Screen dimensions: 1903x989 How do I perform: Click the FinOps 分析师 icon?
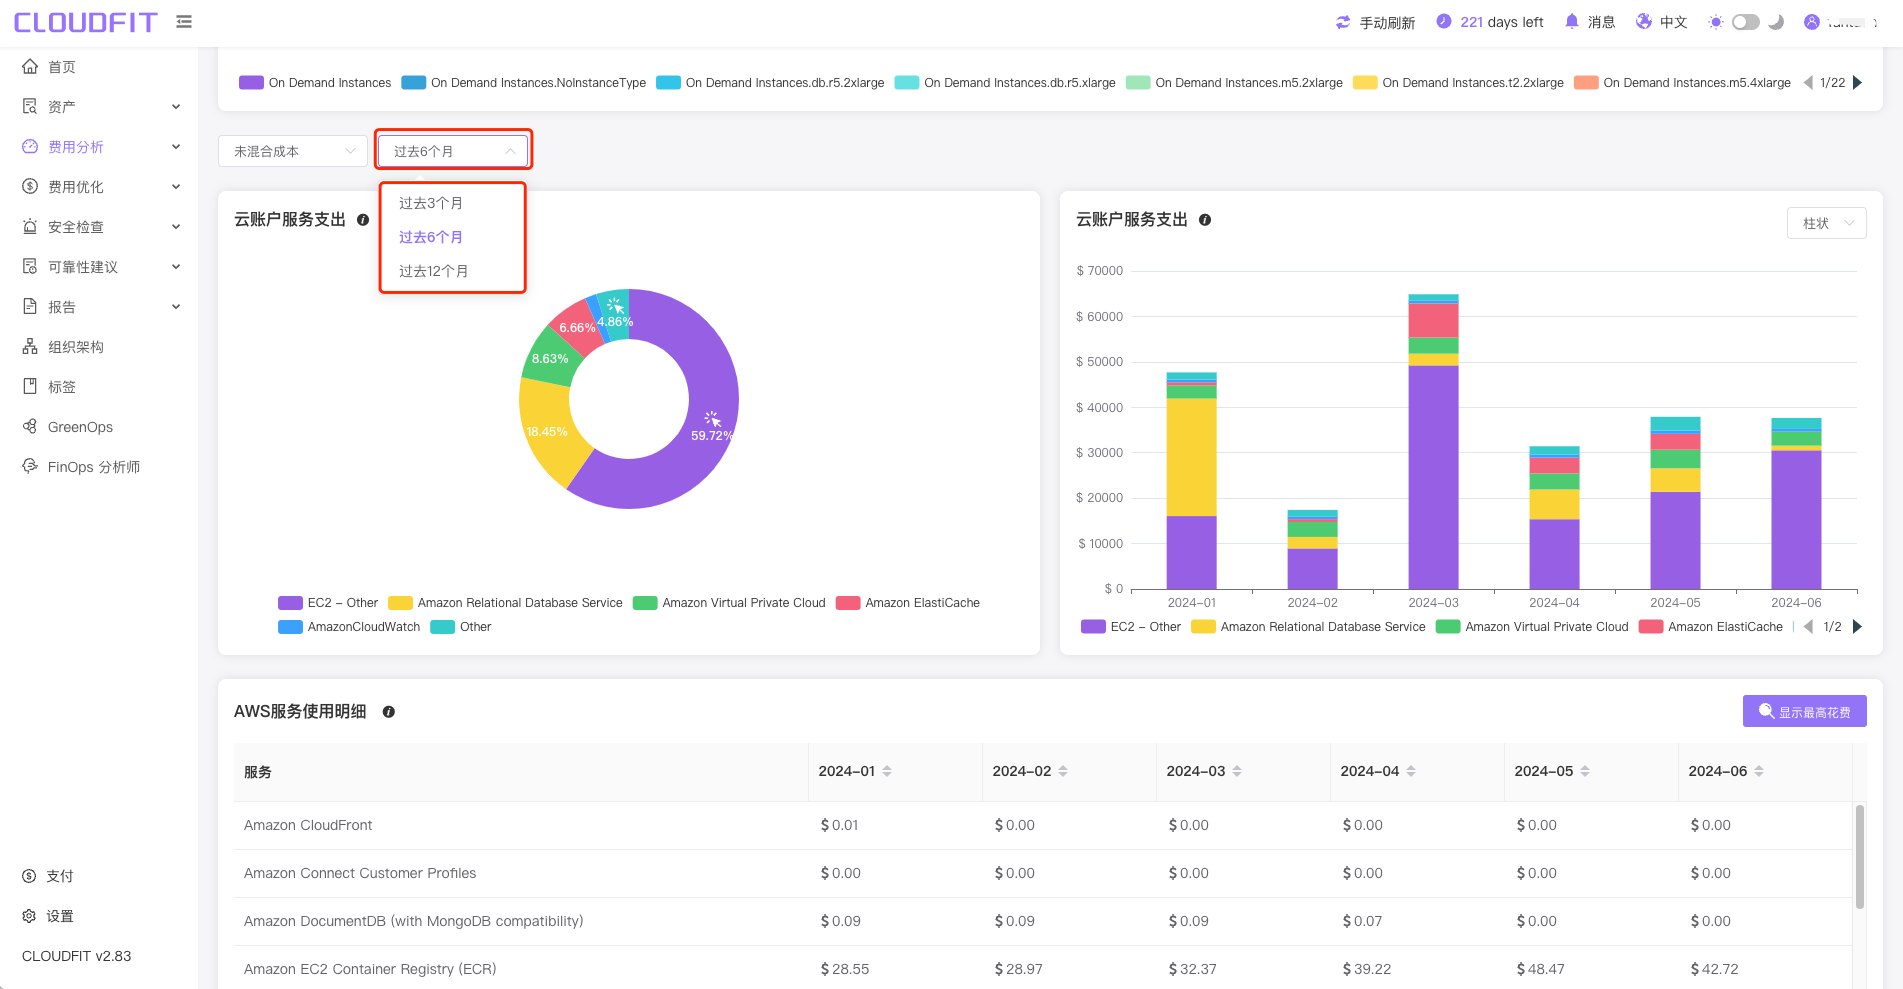30,466
